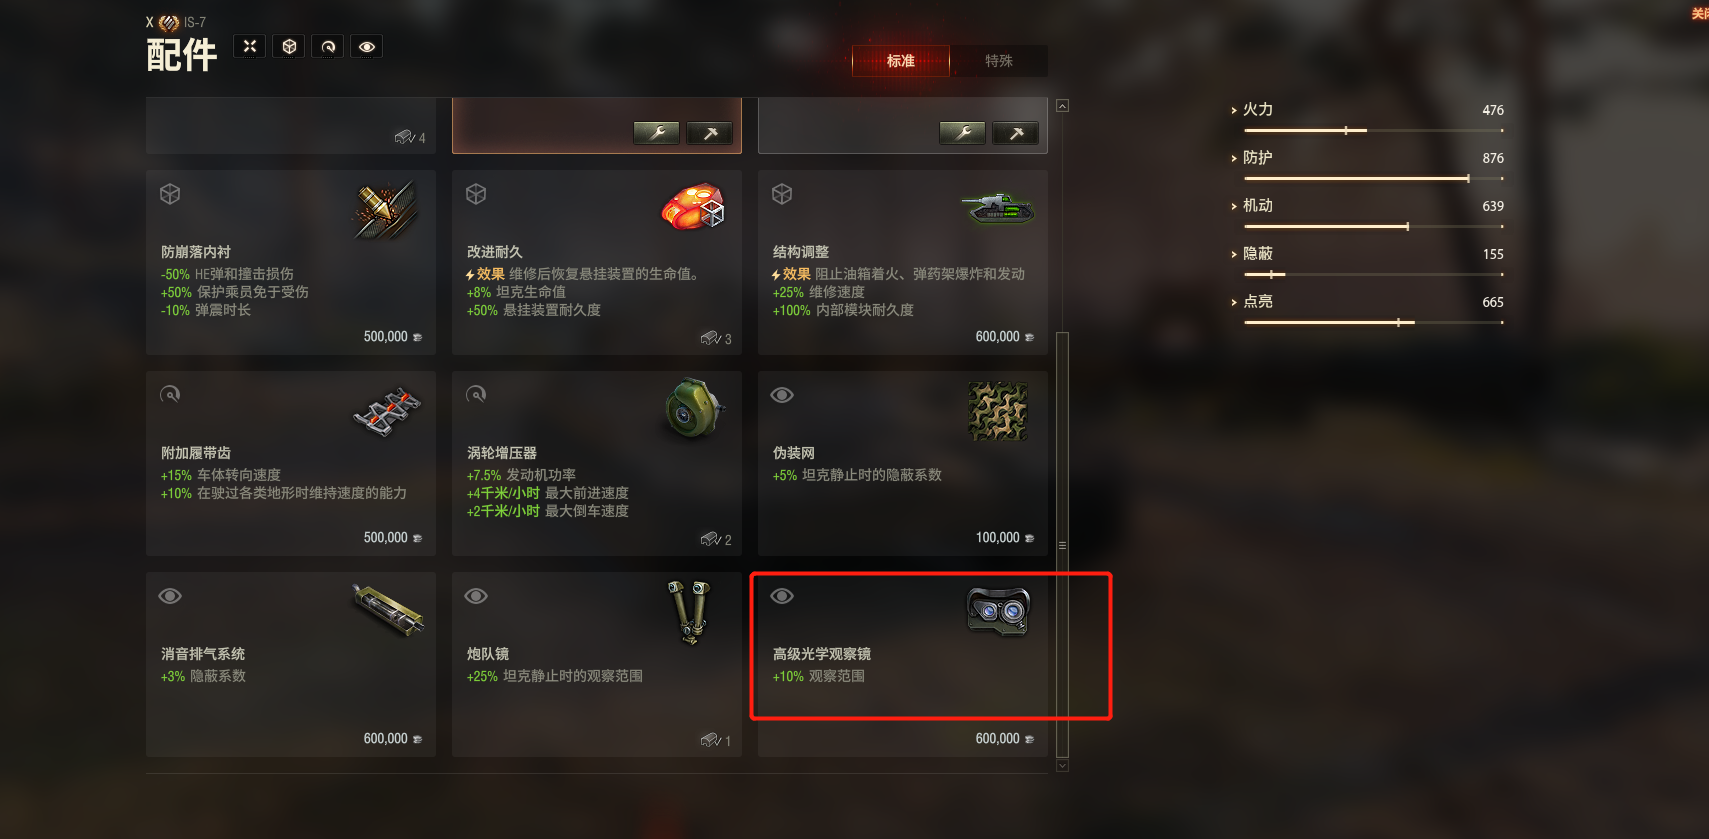Toggle the mobility filter icon in the header
Screen dimensions: 1709x839
(x=328, y=46)
